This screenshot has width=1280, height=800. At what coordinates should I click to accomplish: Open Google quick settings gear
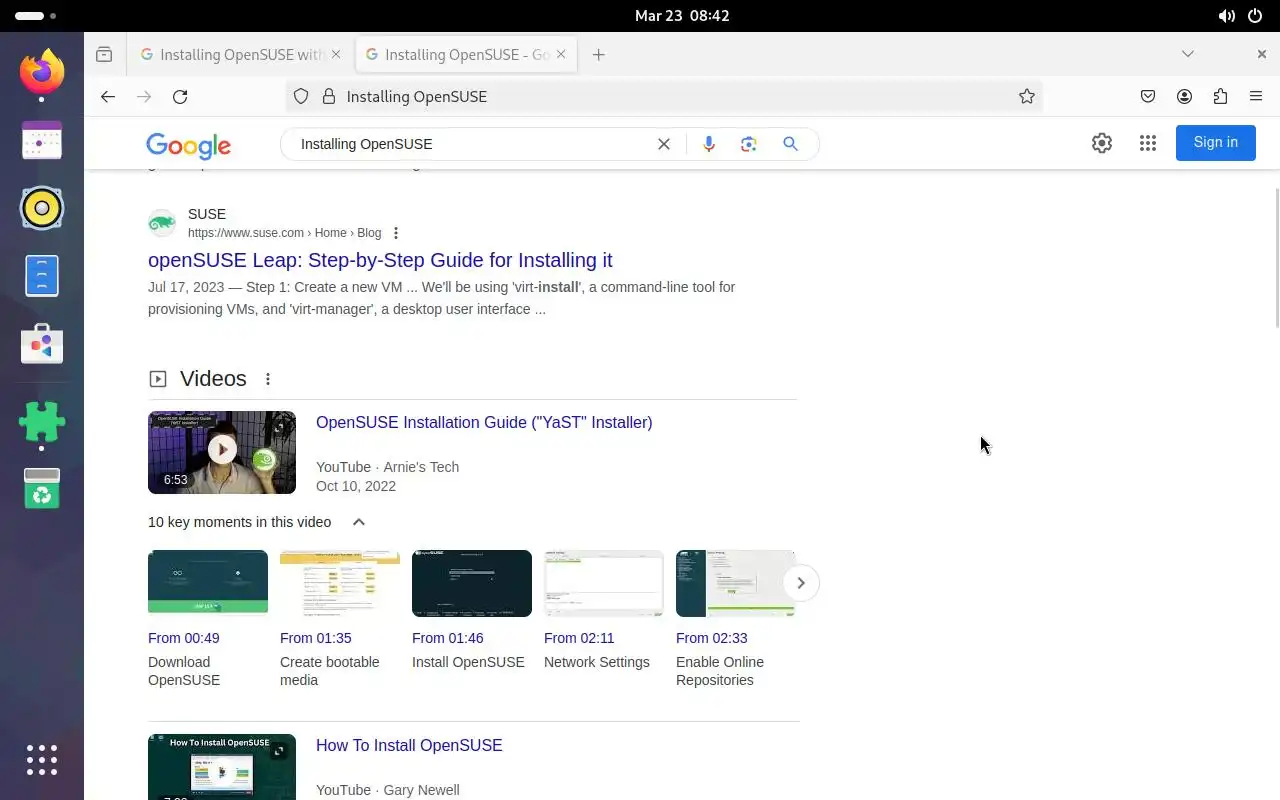[1102, 143]
